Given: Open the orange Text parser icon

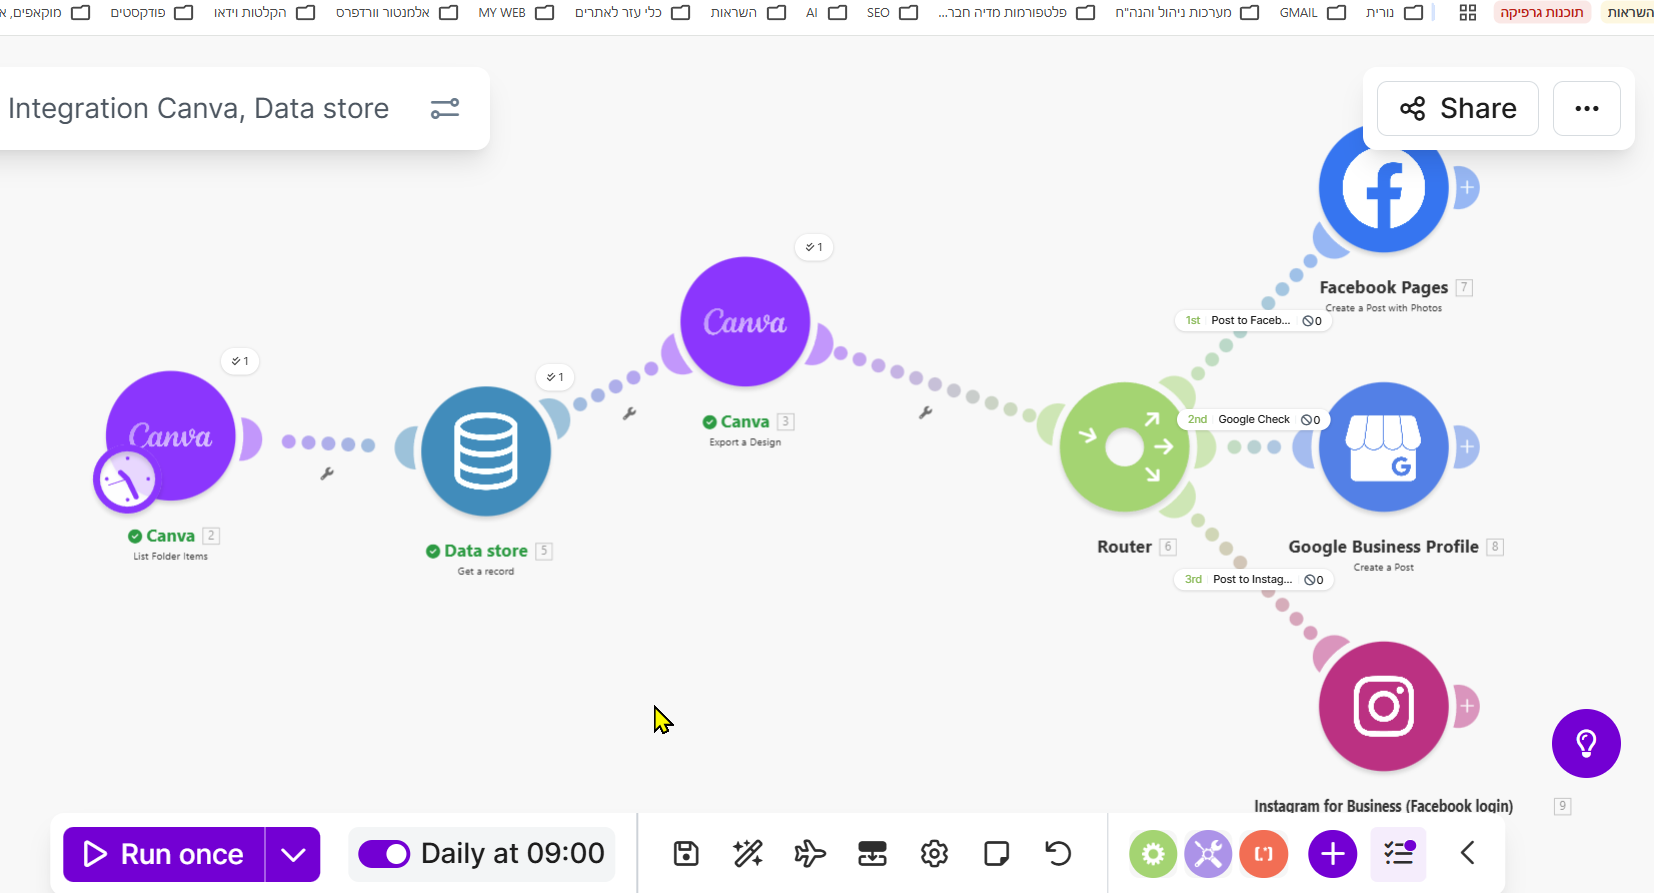Looking at the screenshot, I should coord(1264,854).
